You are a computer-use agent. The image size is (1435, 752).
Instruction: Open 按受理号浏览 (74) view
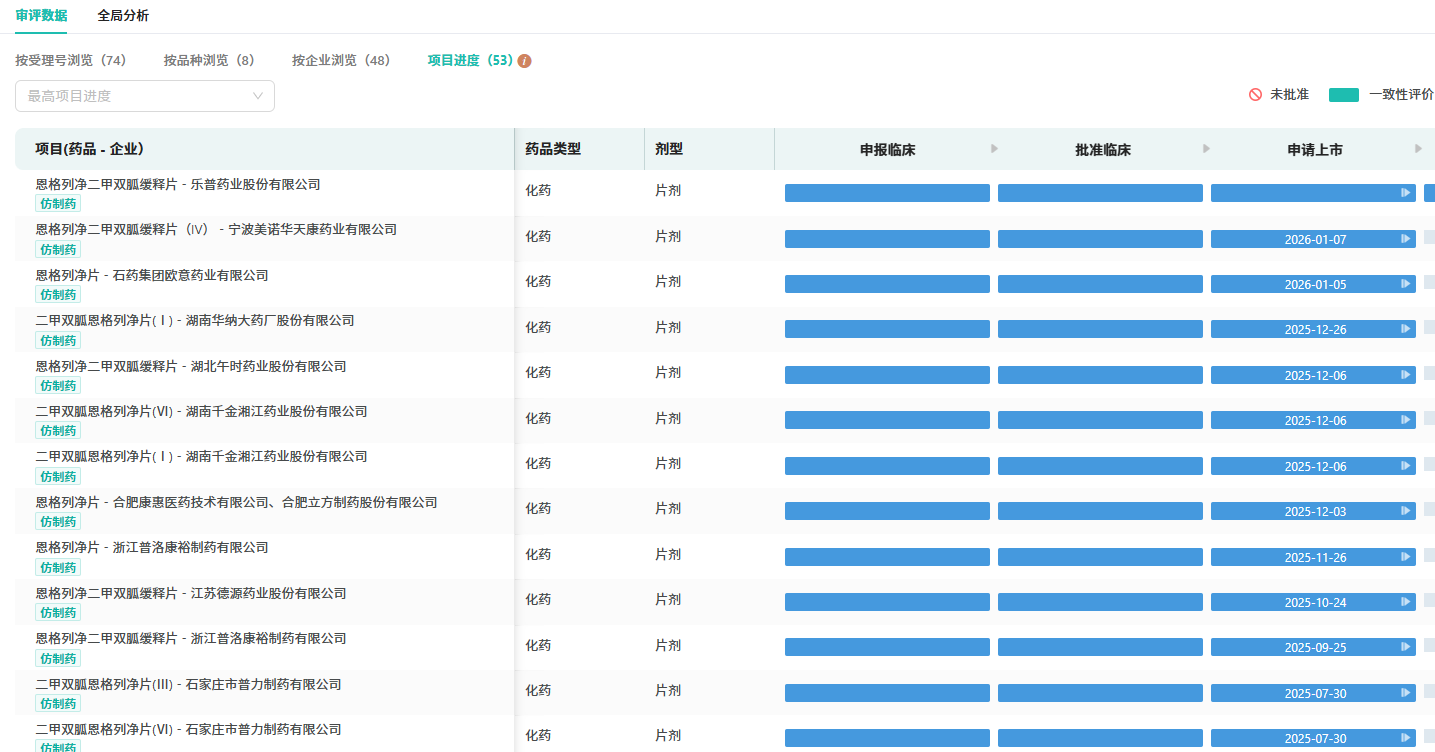pos(71,61)
